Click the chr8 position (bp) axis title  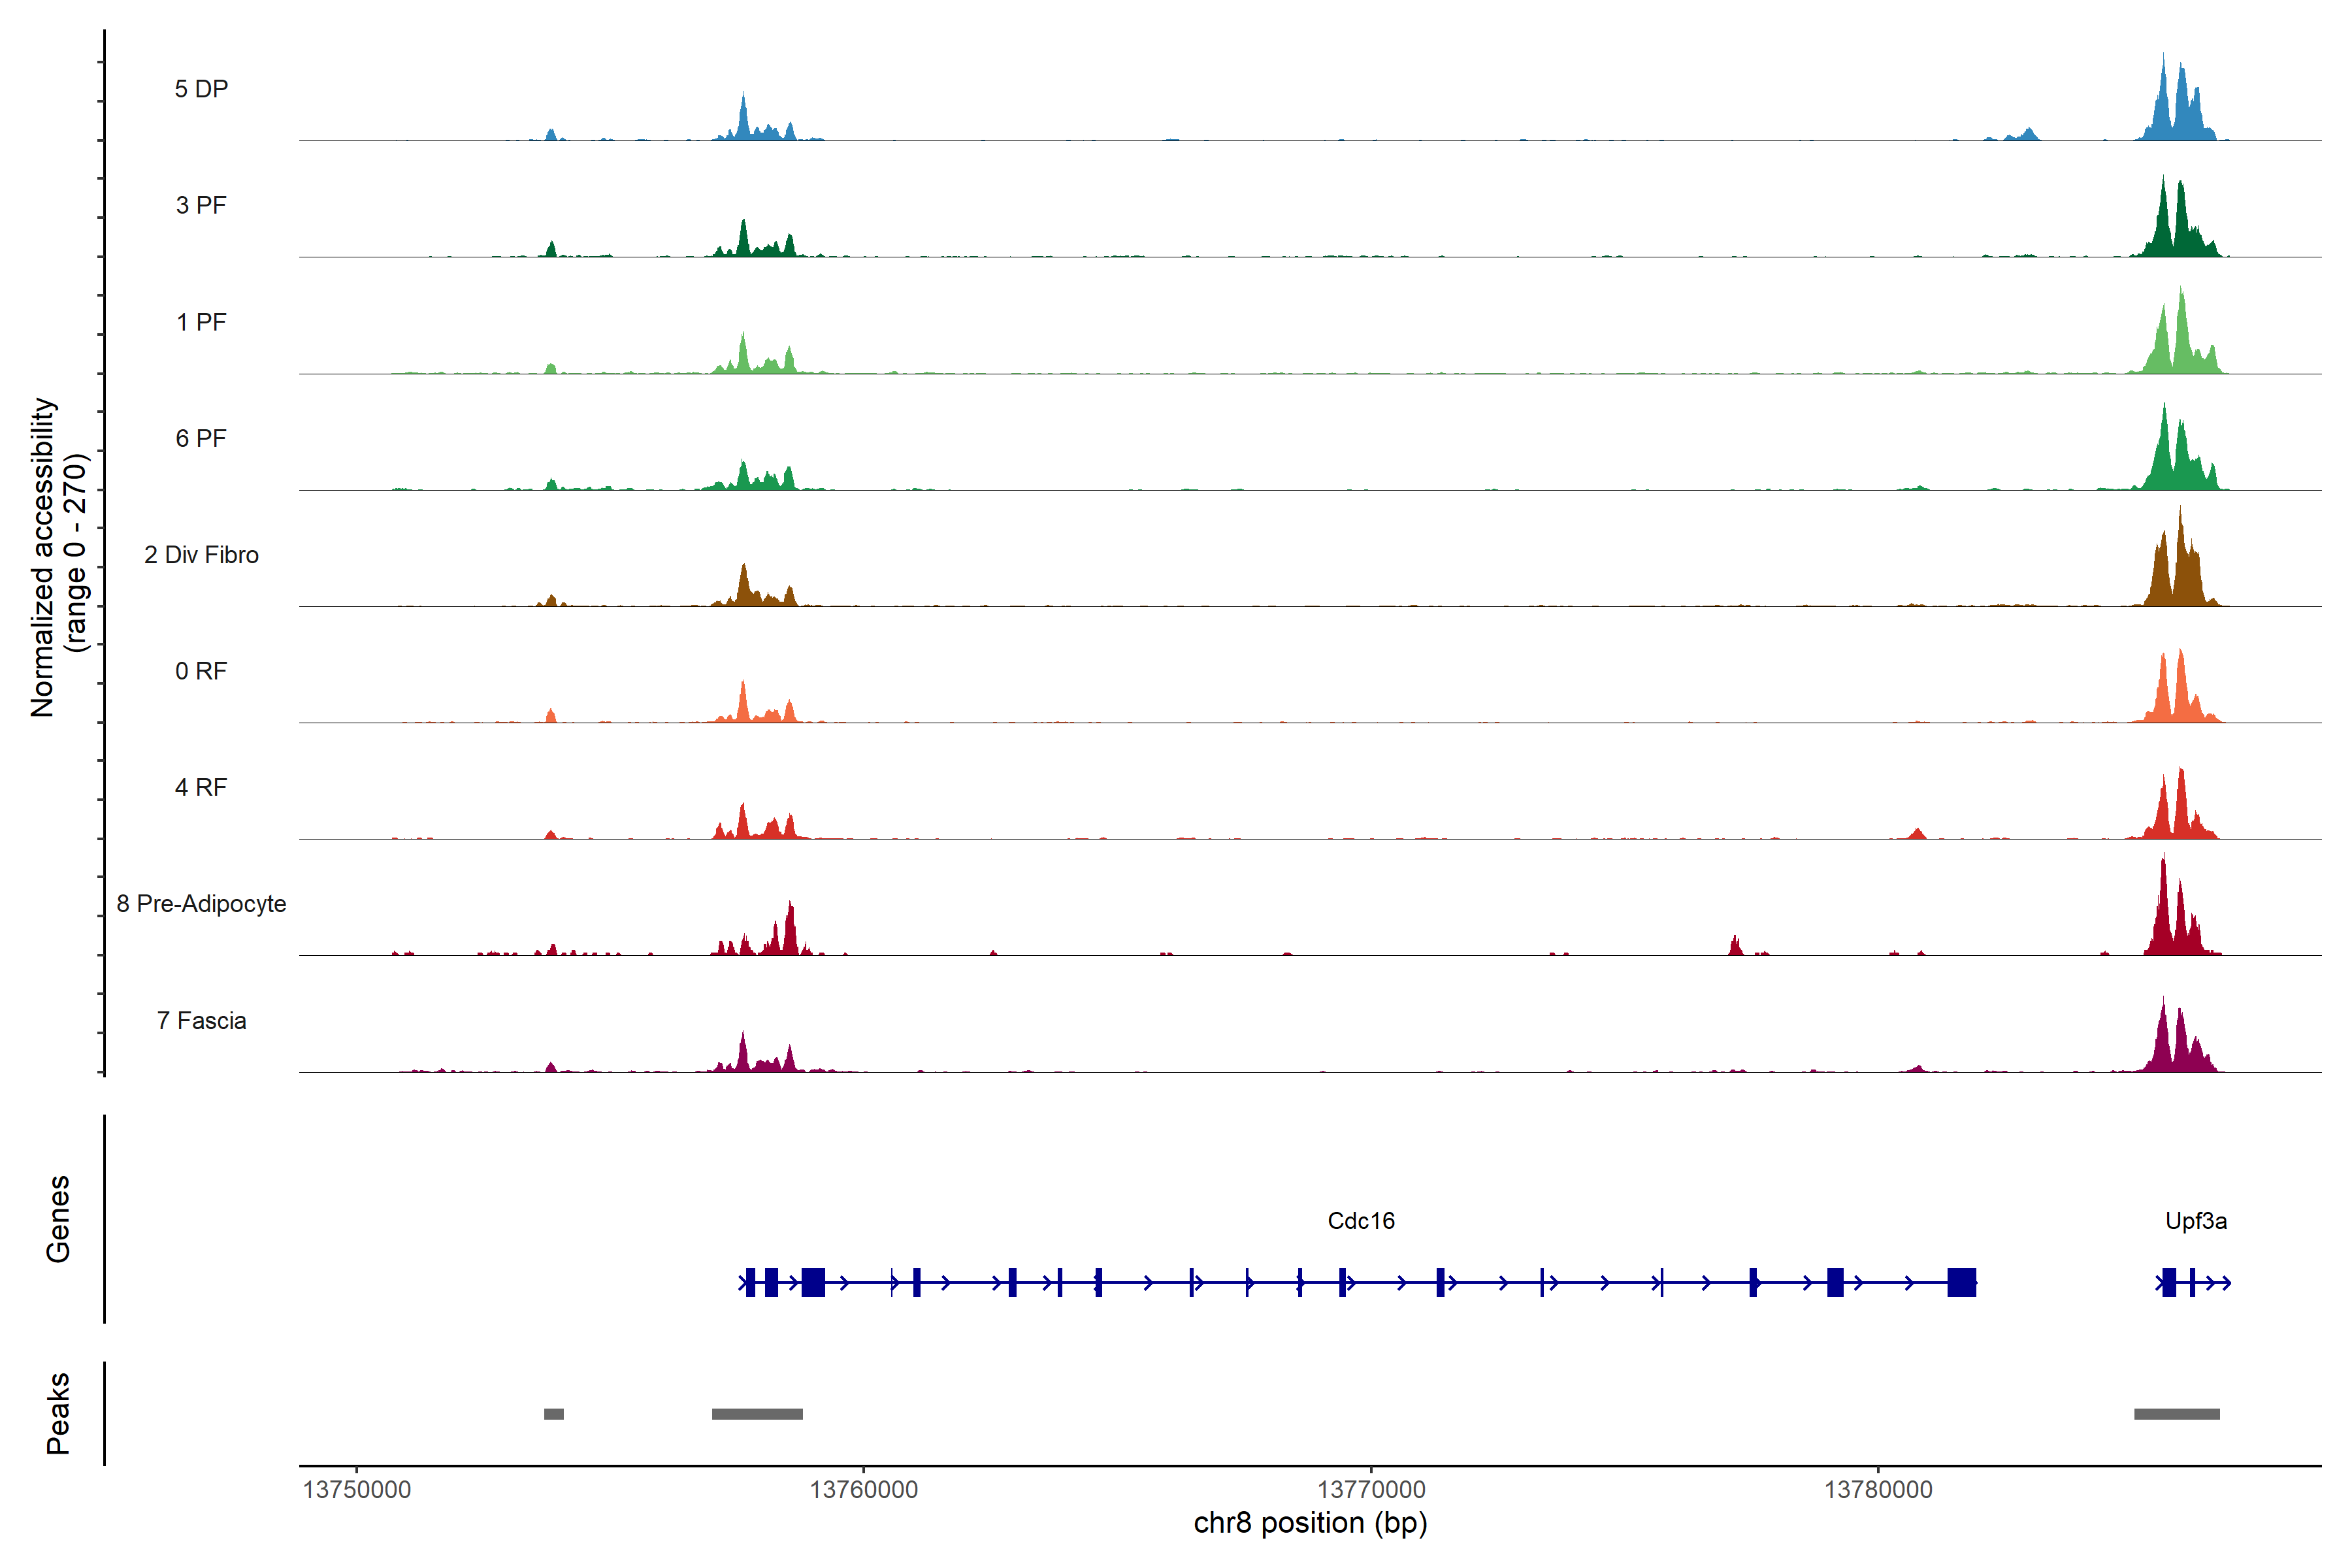point(1310,1523)
